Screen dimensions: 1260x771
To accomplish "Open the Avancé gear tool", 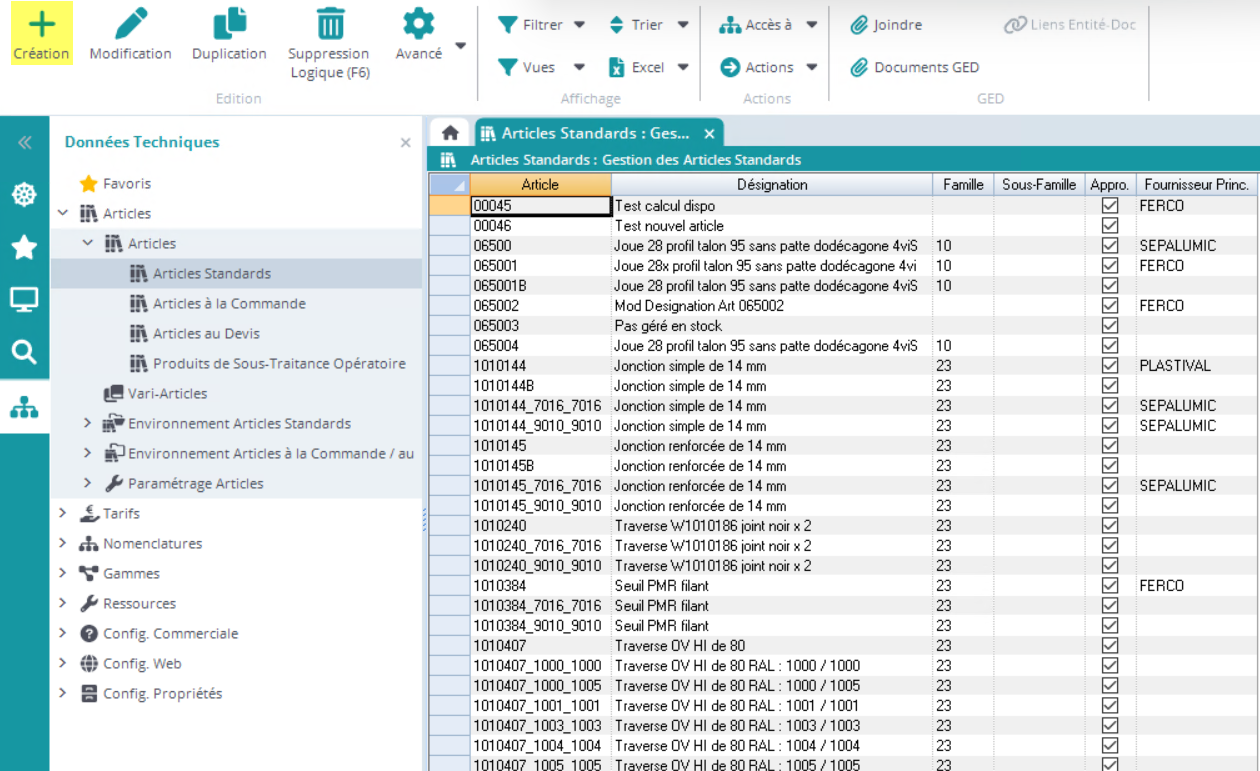I will (418, 24).
